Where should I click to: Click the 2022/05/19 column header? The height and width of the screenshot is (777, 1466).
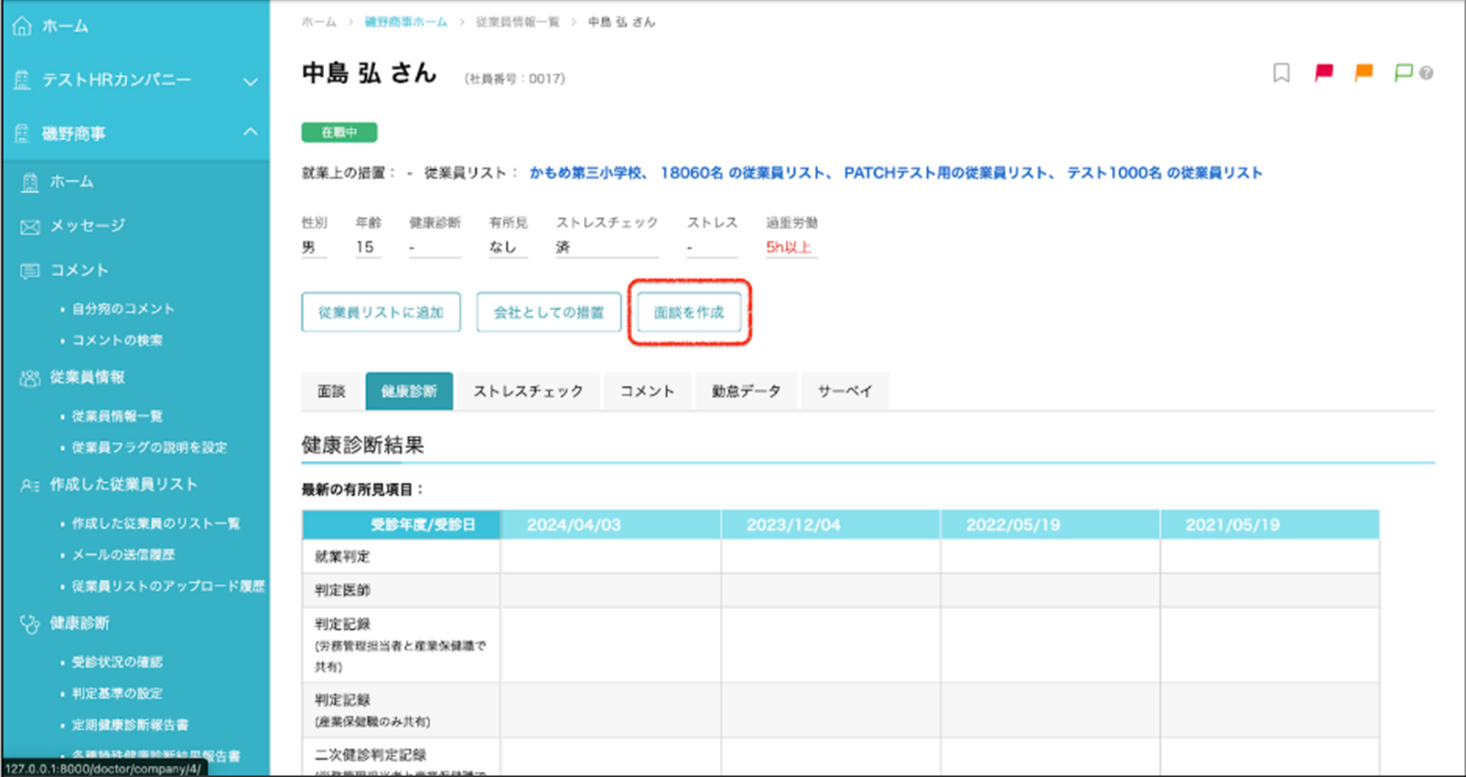point(1050,525)
